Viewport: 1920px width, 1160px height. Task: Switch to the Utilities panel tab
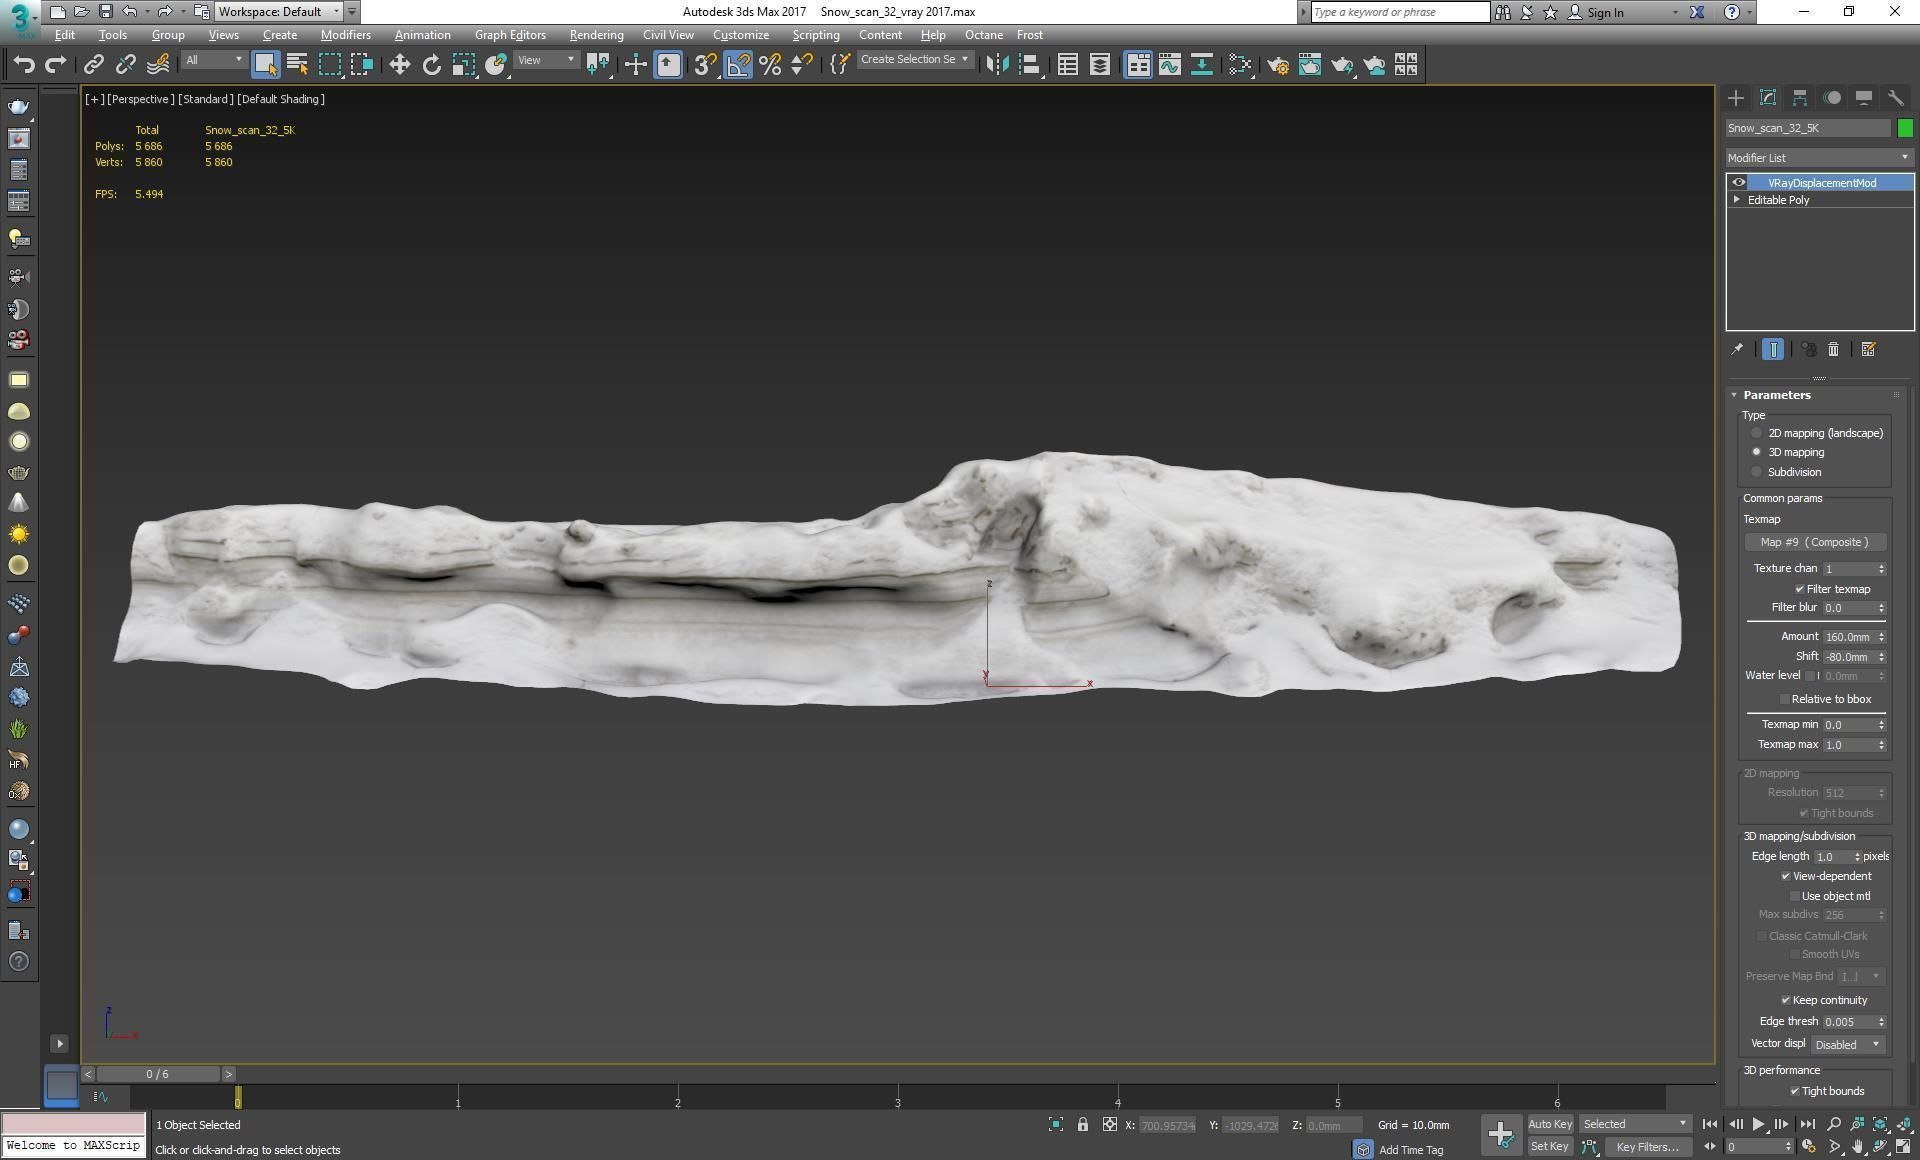click(x=1895, y=97)
